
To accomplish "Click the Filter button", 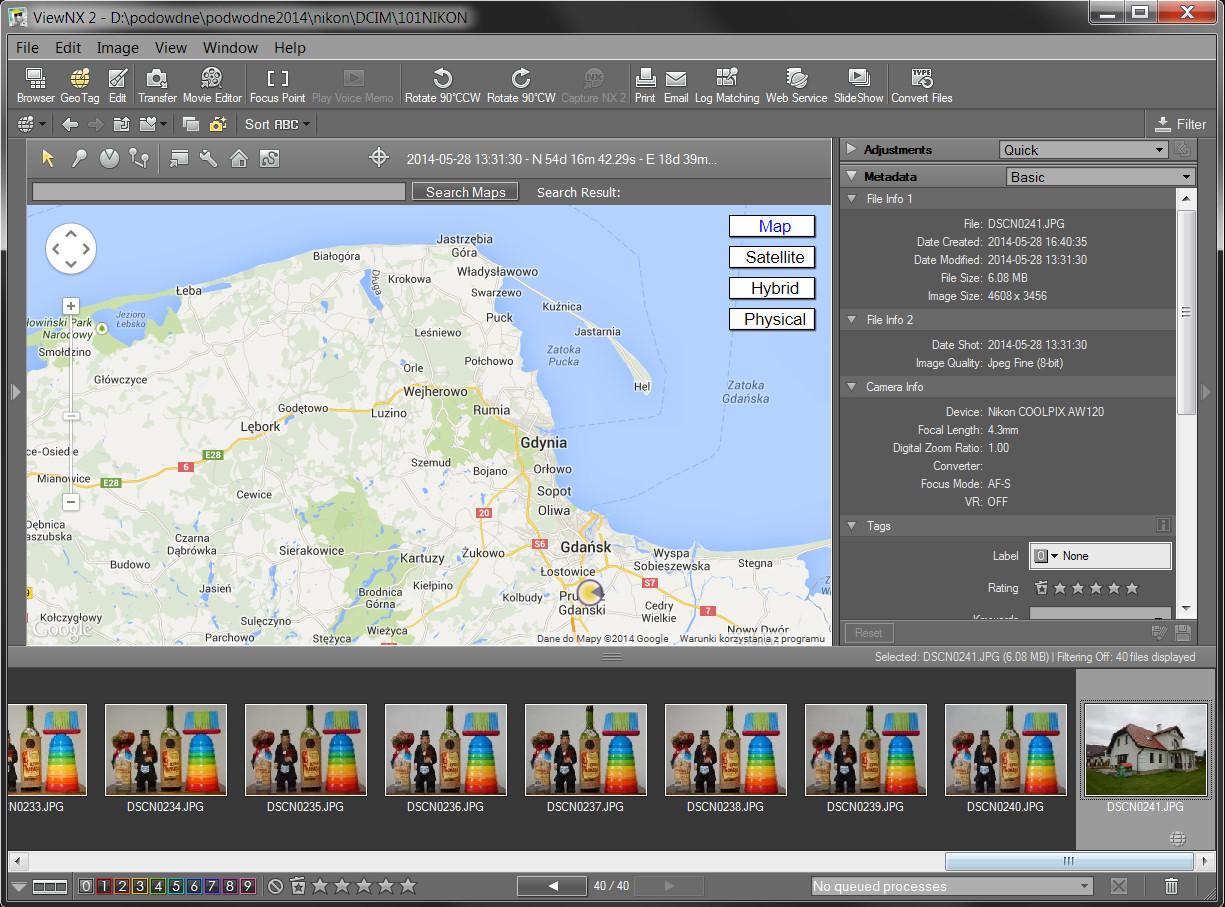I will pyautogui.click(x=1181, y=124).
